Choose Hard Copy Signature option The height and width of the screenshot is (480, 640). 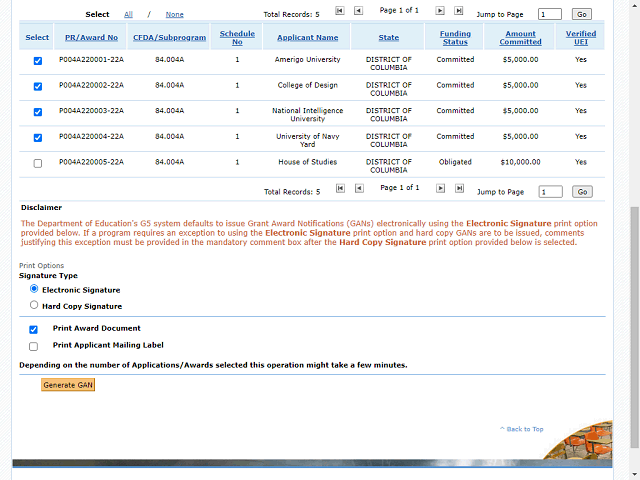click(34, 305)
